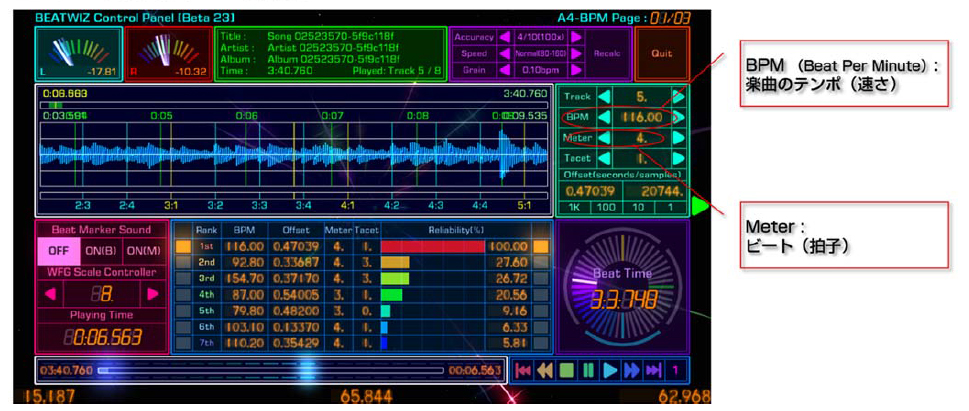This screenshot has height=411, width=969.
Task: Tick the box after the 27.60 reliability value
Action: pyautogui.click(x=541, y=263)
